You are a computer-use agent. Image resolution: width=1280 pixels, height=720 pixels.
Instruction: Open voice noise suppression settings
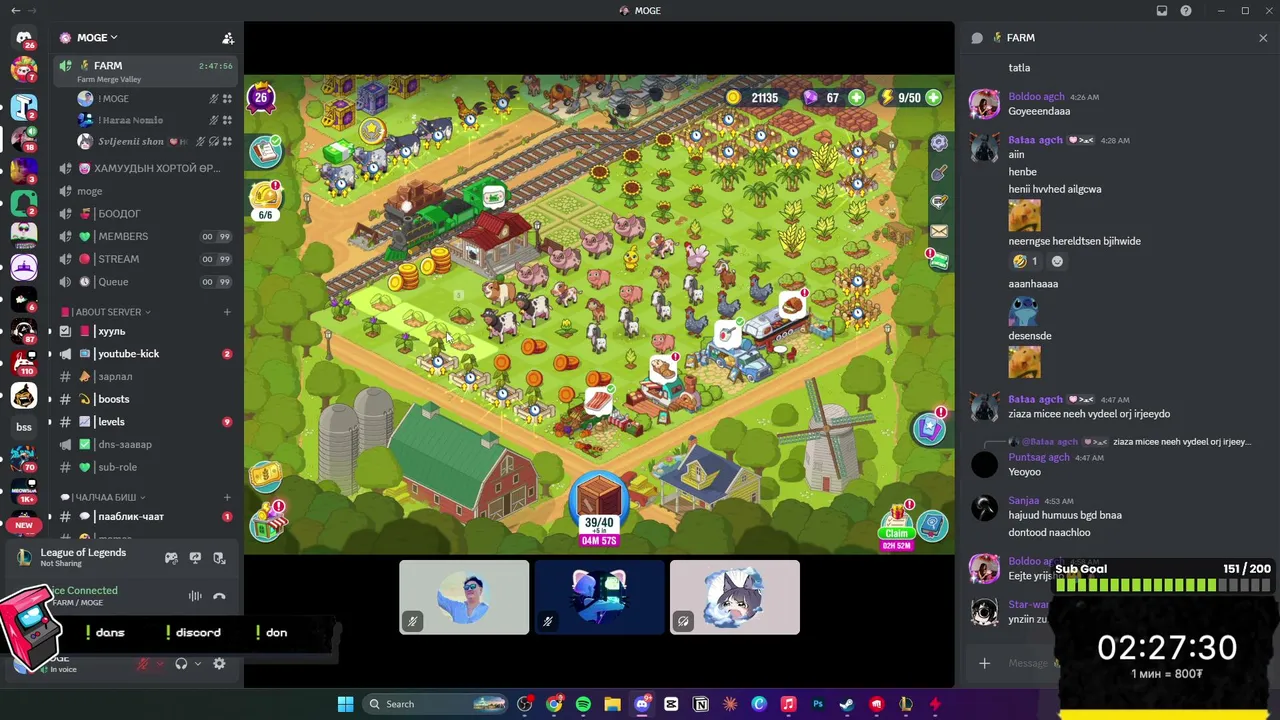coord(195,596)
